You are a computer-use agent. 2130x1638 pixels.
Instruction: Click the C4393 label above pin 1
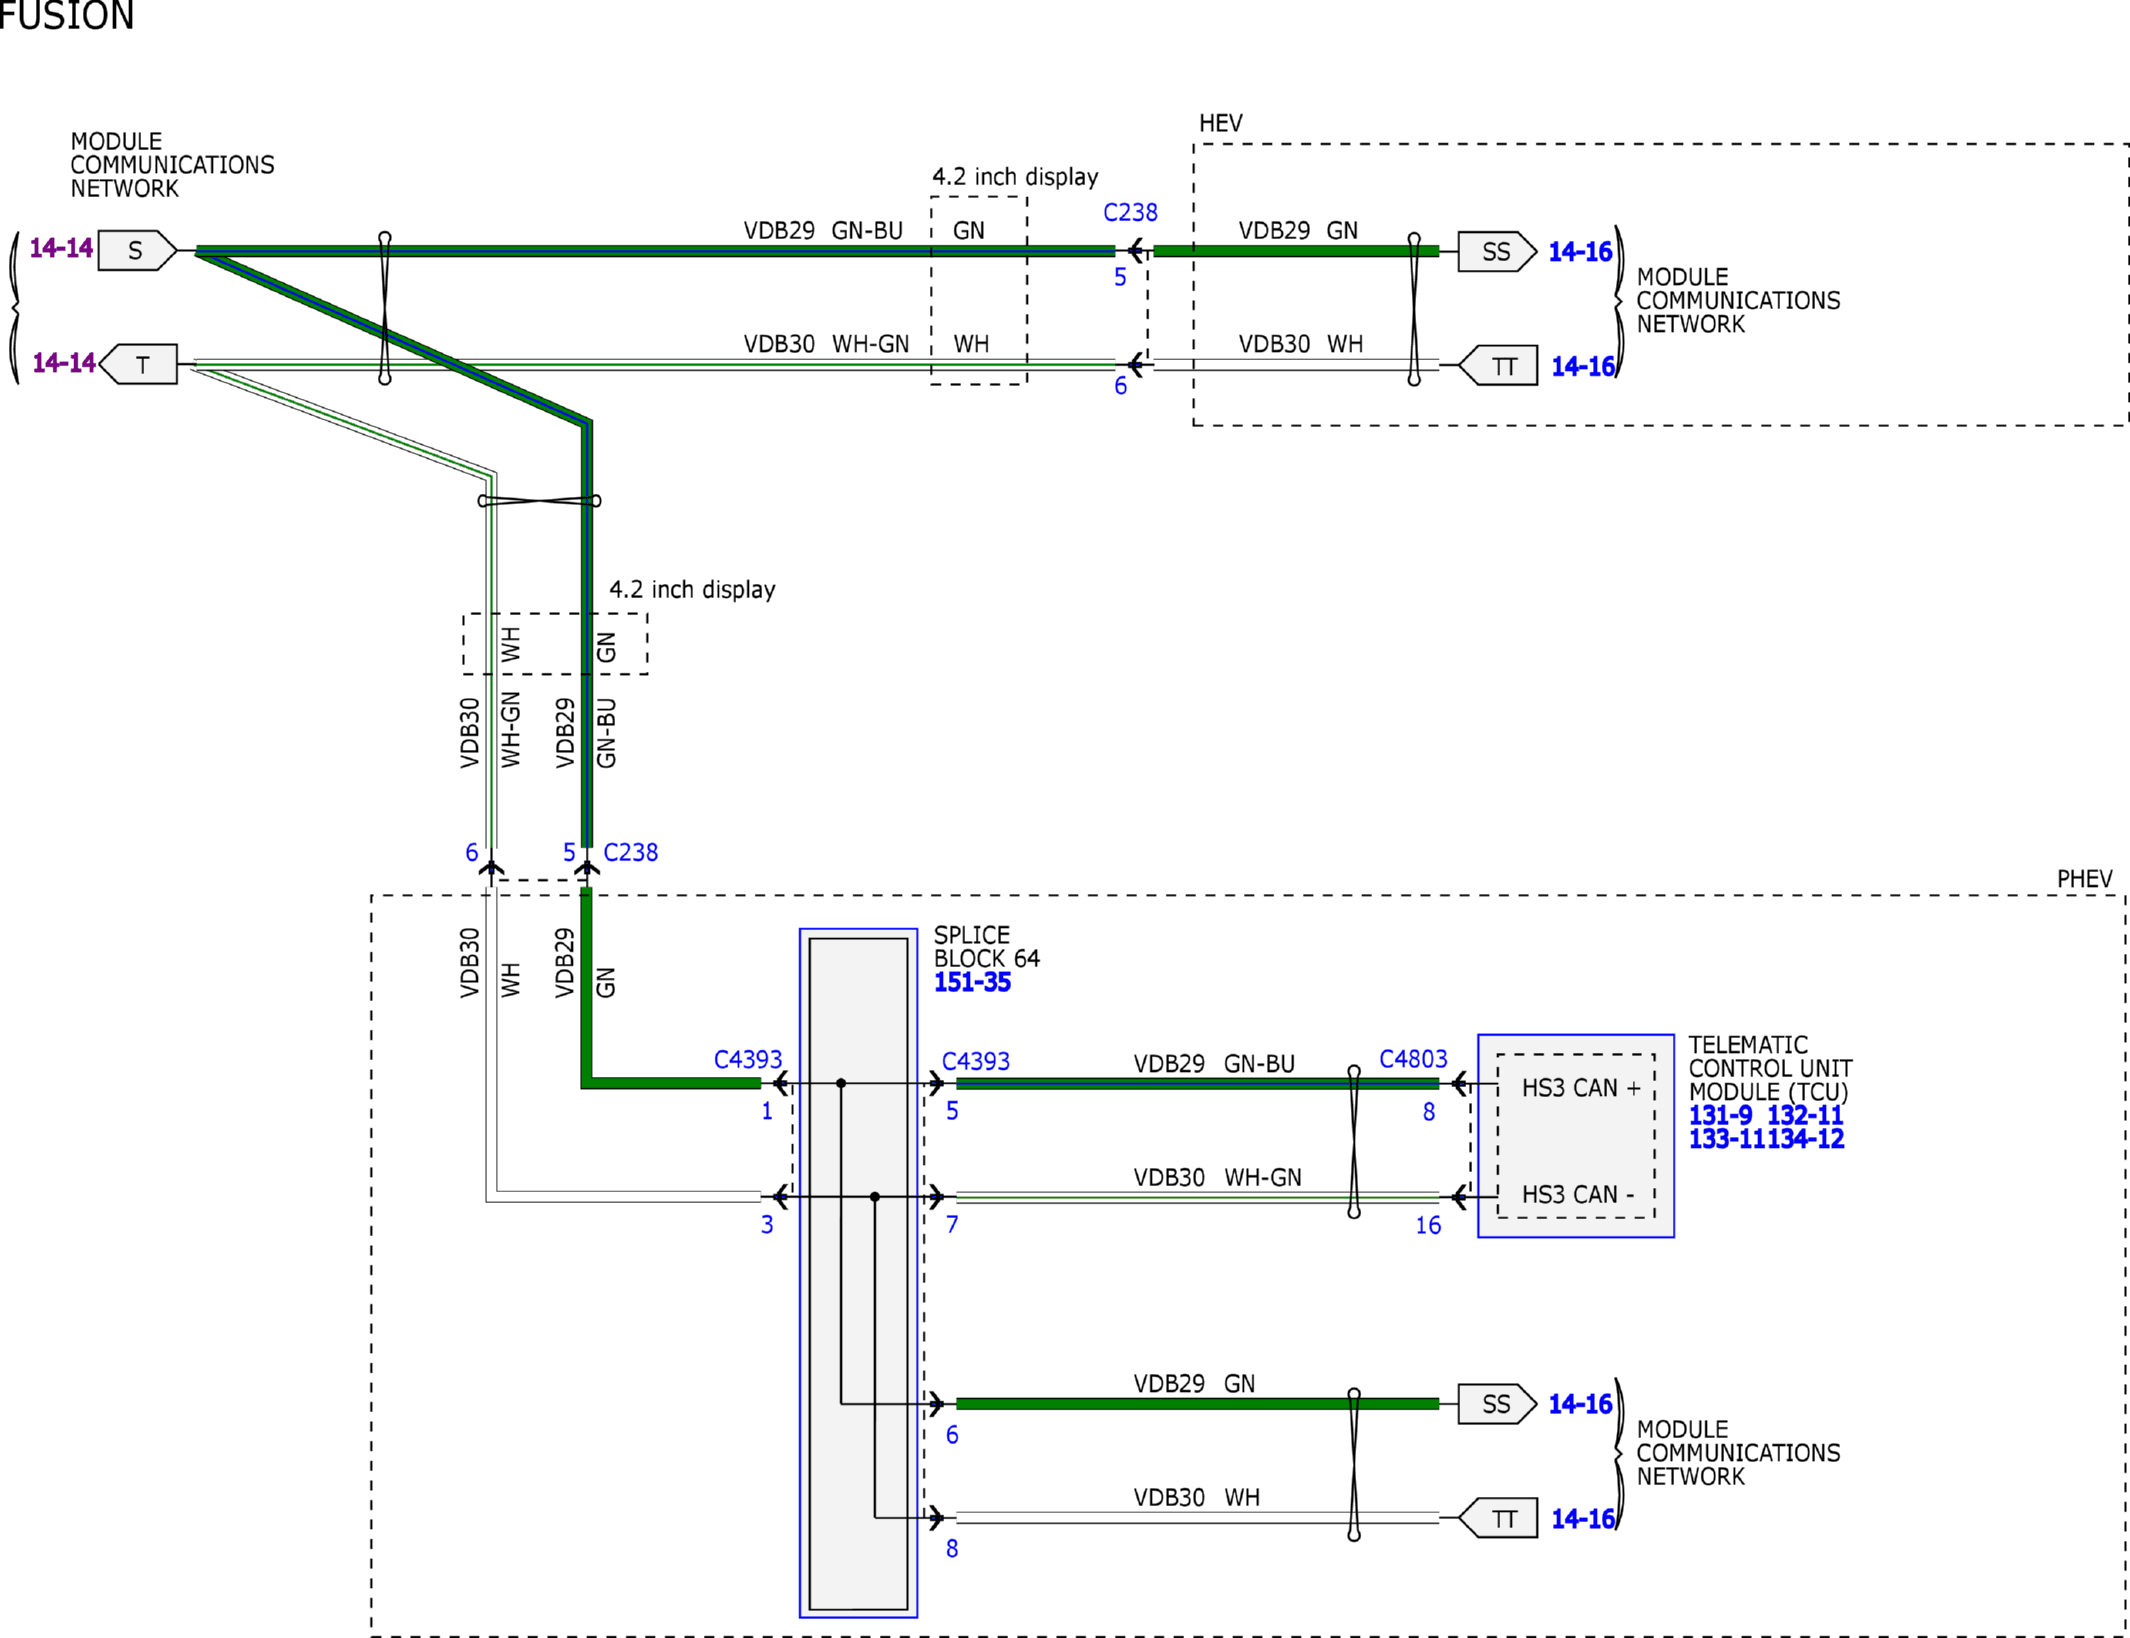[x=748, y=1060]
